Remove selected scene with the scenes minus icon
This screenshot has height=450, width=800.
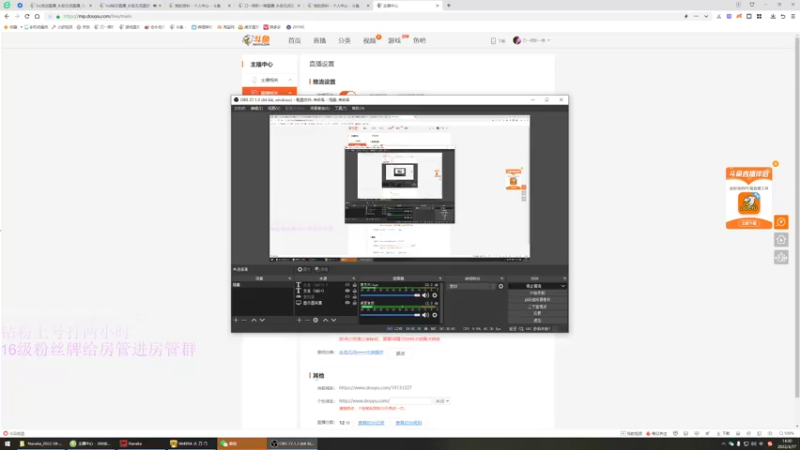pos(244,320)
